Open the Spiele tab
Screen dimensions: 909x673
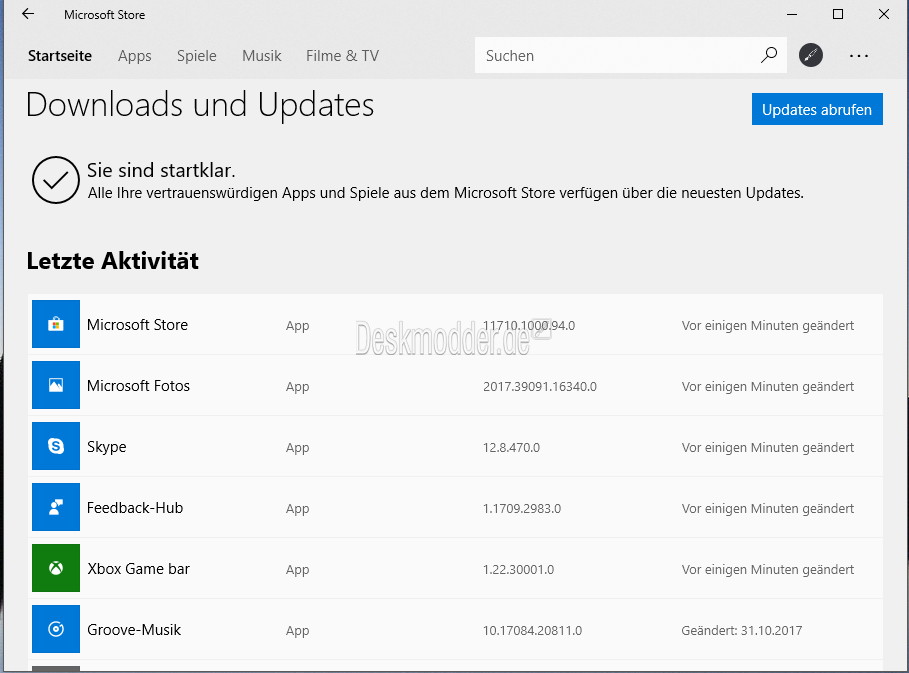coord(197,56)
